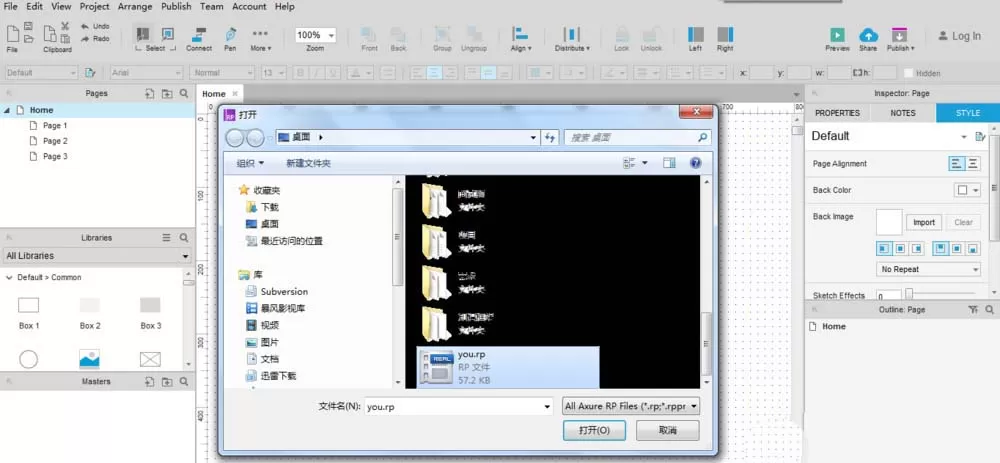This screenshot has width=1000, height=463.
Task: Click the 取消 button
Action: pyautogui.click(x=668, y=430)
